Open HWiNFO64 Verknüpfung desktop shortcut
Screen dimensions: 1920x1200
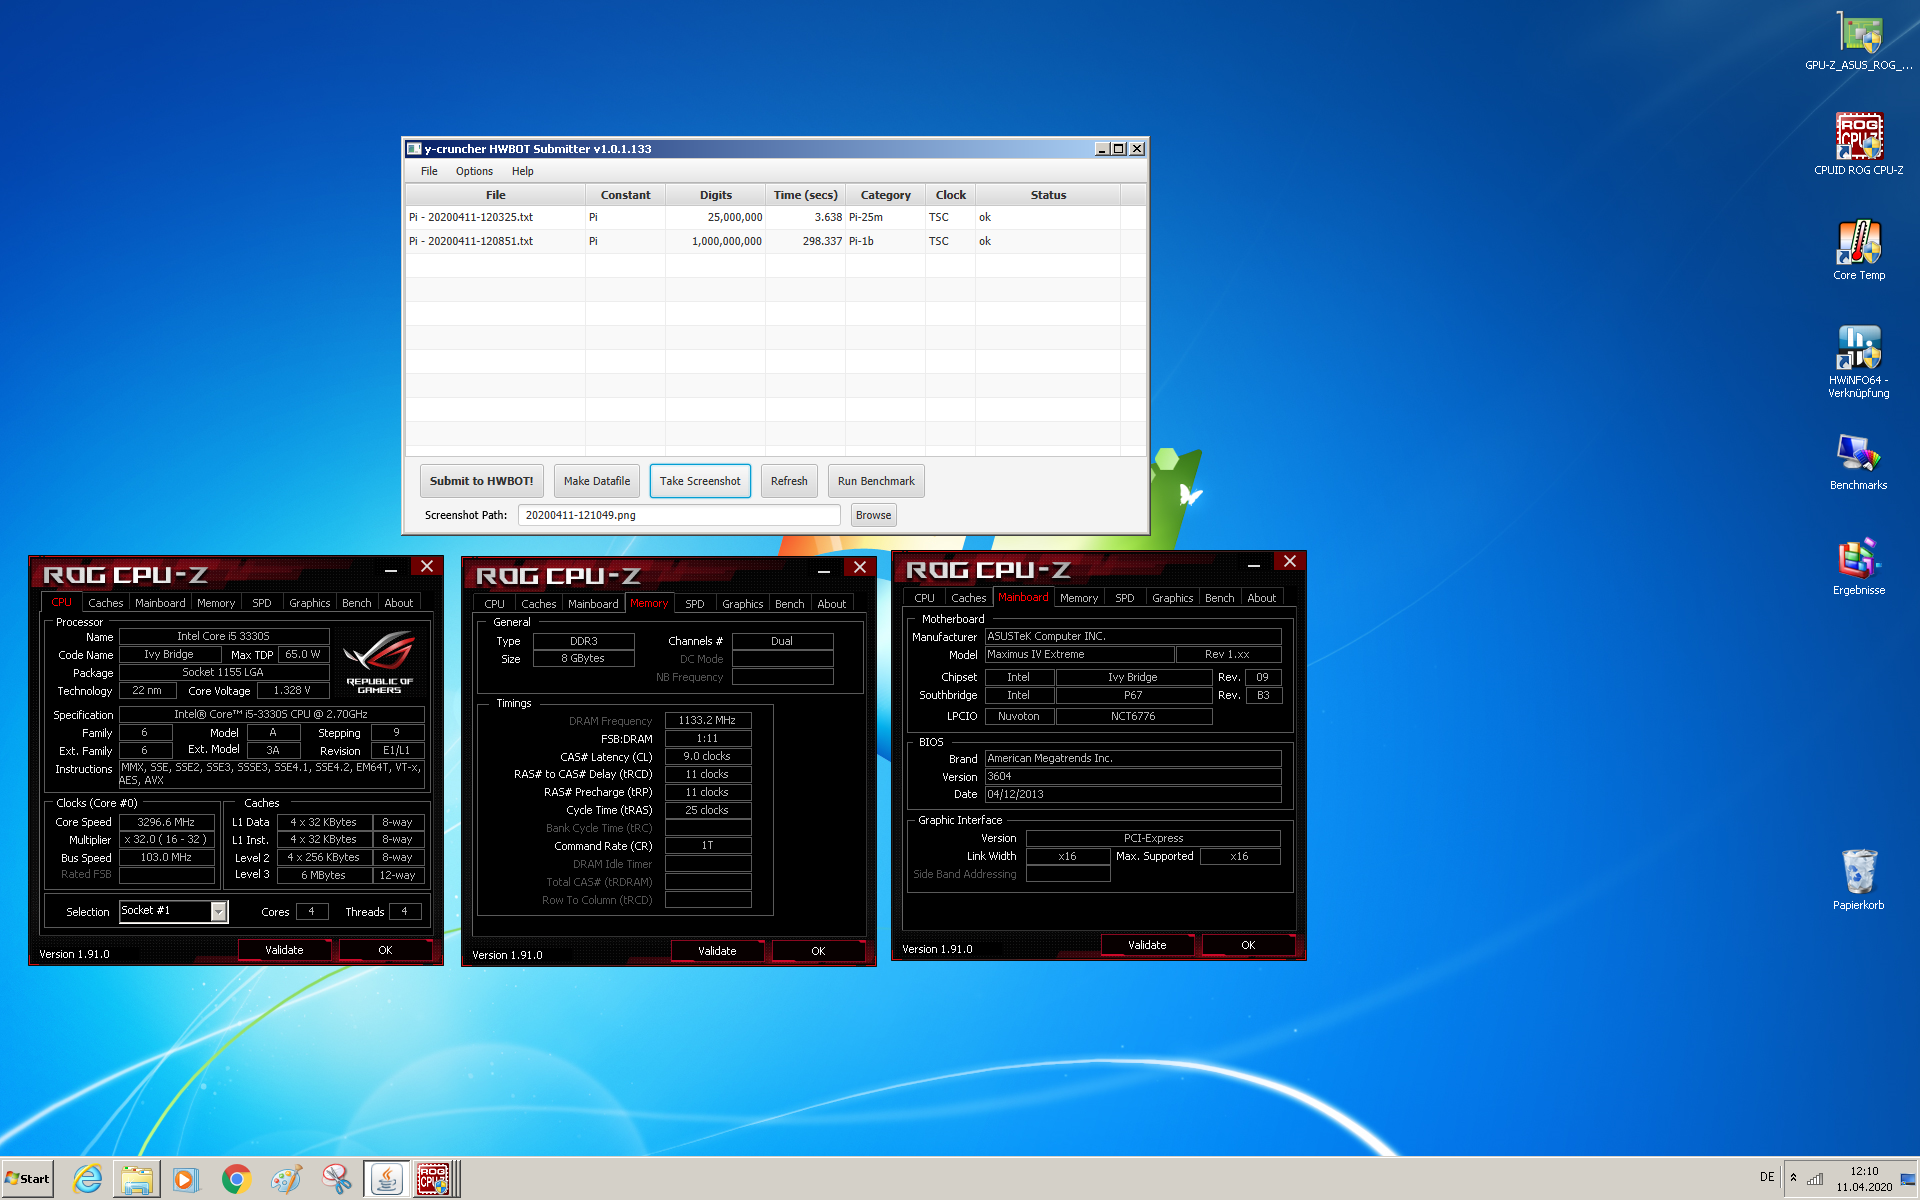click(1859, 362)
